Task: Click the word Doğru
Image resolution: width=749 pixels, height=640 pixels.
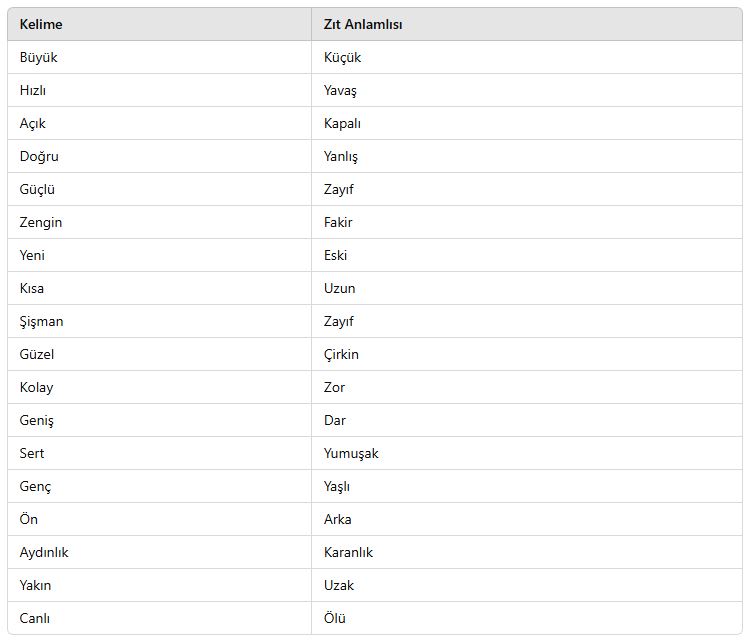Action: [39, 157]
